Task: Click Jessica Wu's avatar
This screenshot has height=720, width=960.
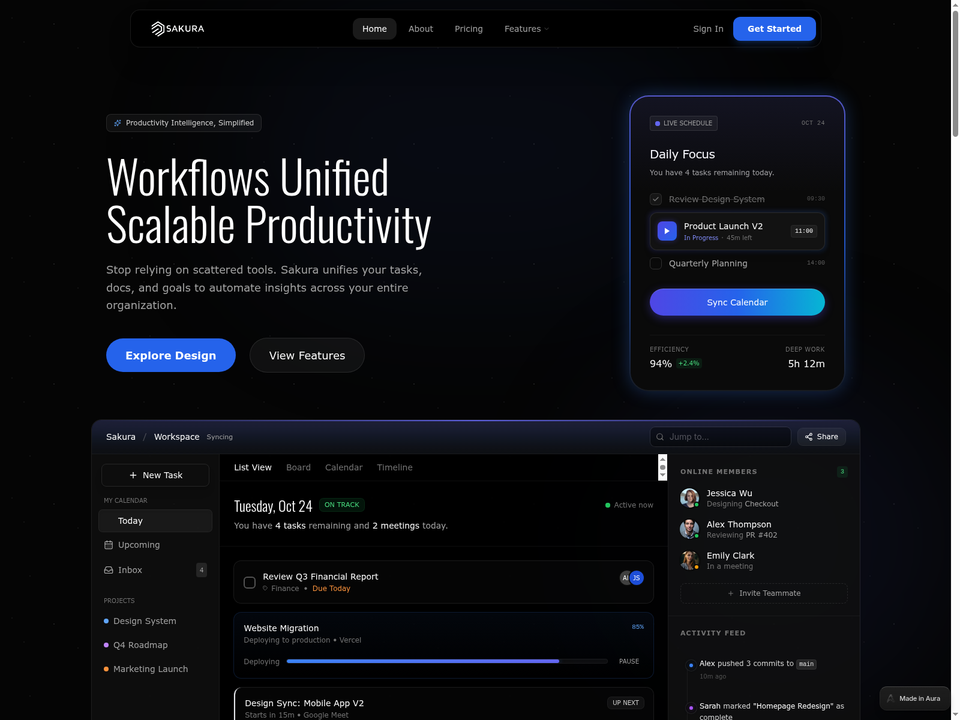Action: 689,498
